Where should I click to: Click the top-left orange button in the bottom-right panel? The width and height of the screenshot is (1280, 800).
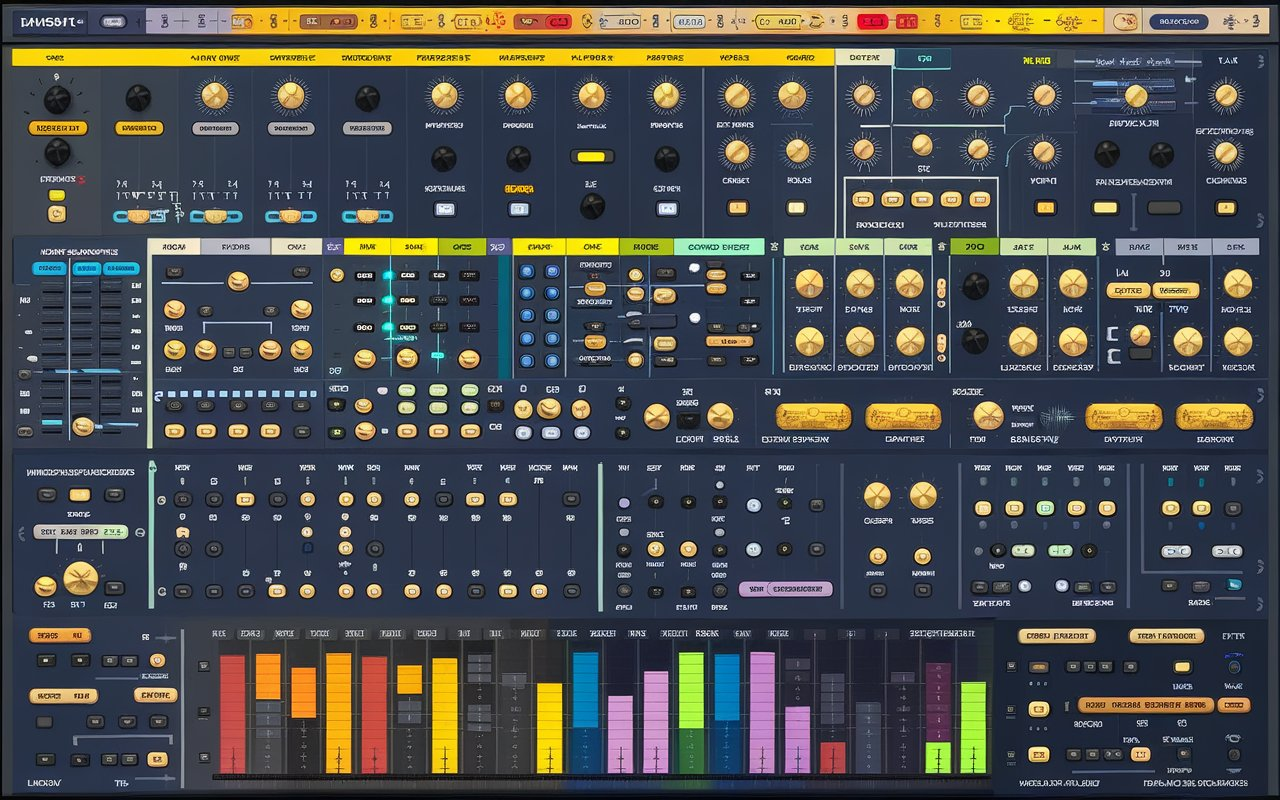tap(1057, 636)
